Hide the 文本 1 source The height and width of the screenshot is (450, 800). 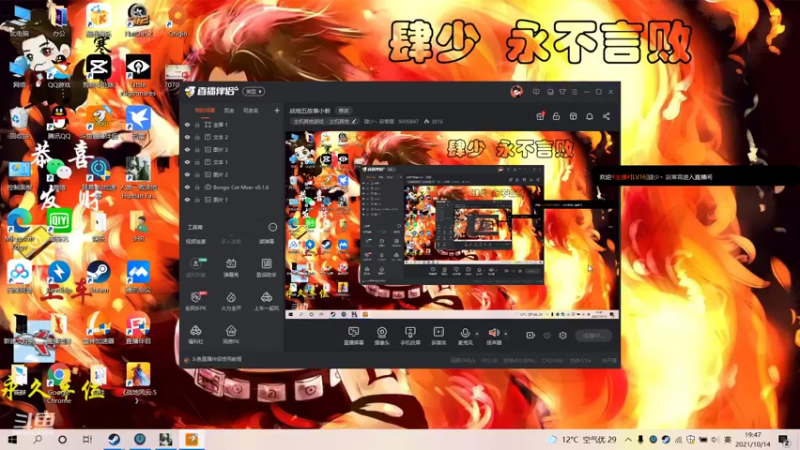click(x=187, y=162)
